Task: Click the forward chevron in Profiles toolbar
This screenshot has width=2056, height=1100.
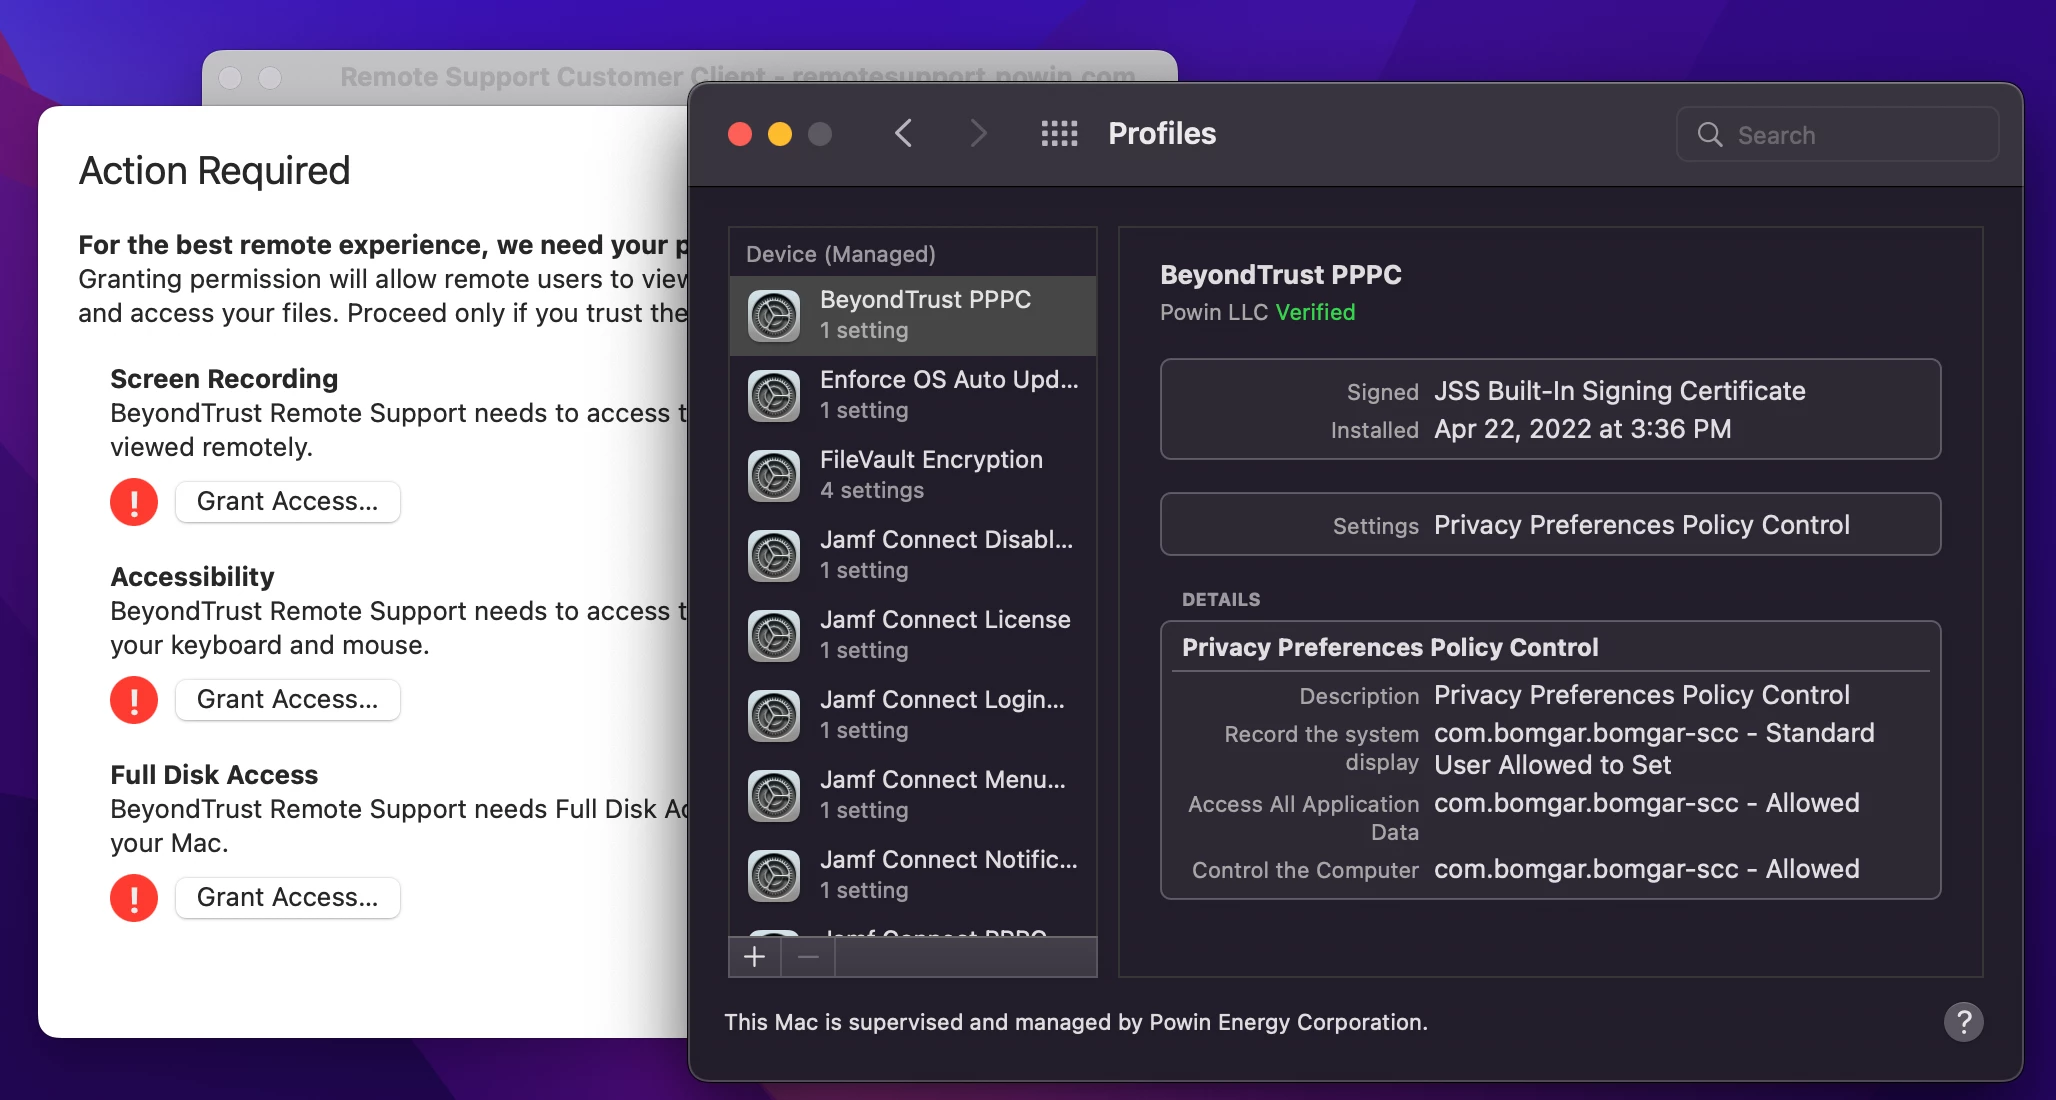Action: click(x=978, y=133)
